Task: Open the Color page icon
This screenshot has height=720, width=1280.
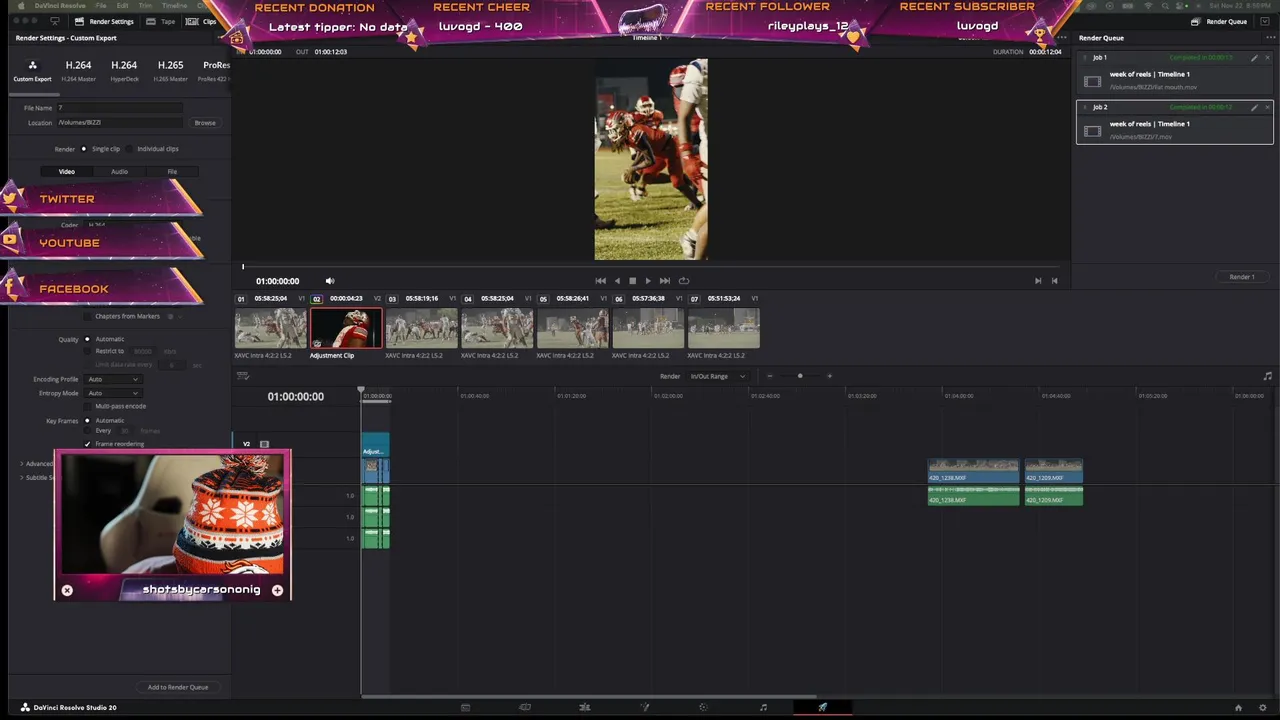Action: coord(703,707)
